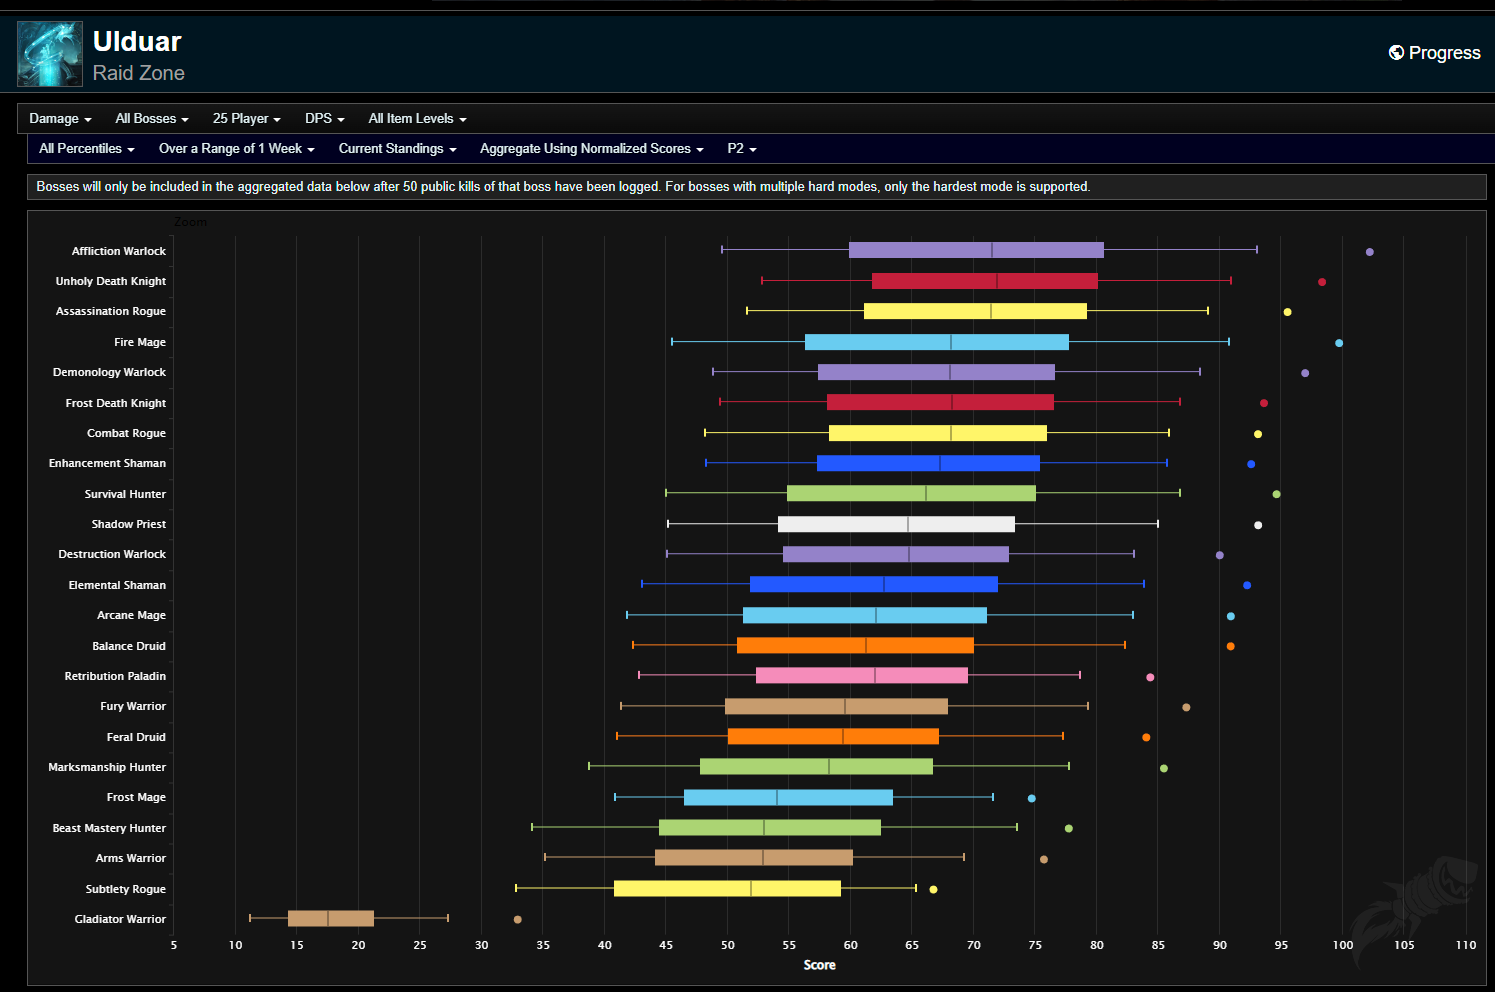
Task: Open the Progress link
Action: [1434, 53]
